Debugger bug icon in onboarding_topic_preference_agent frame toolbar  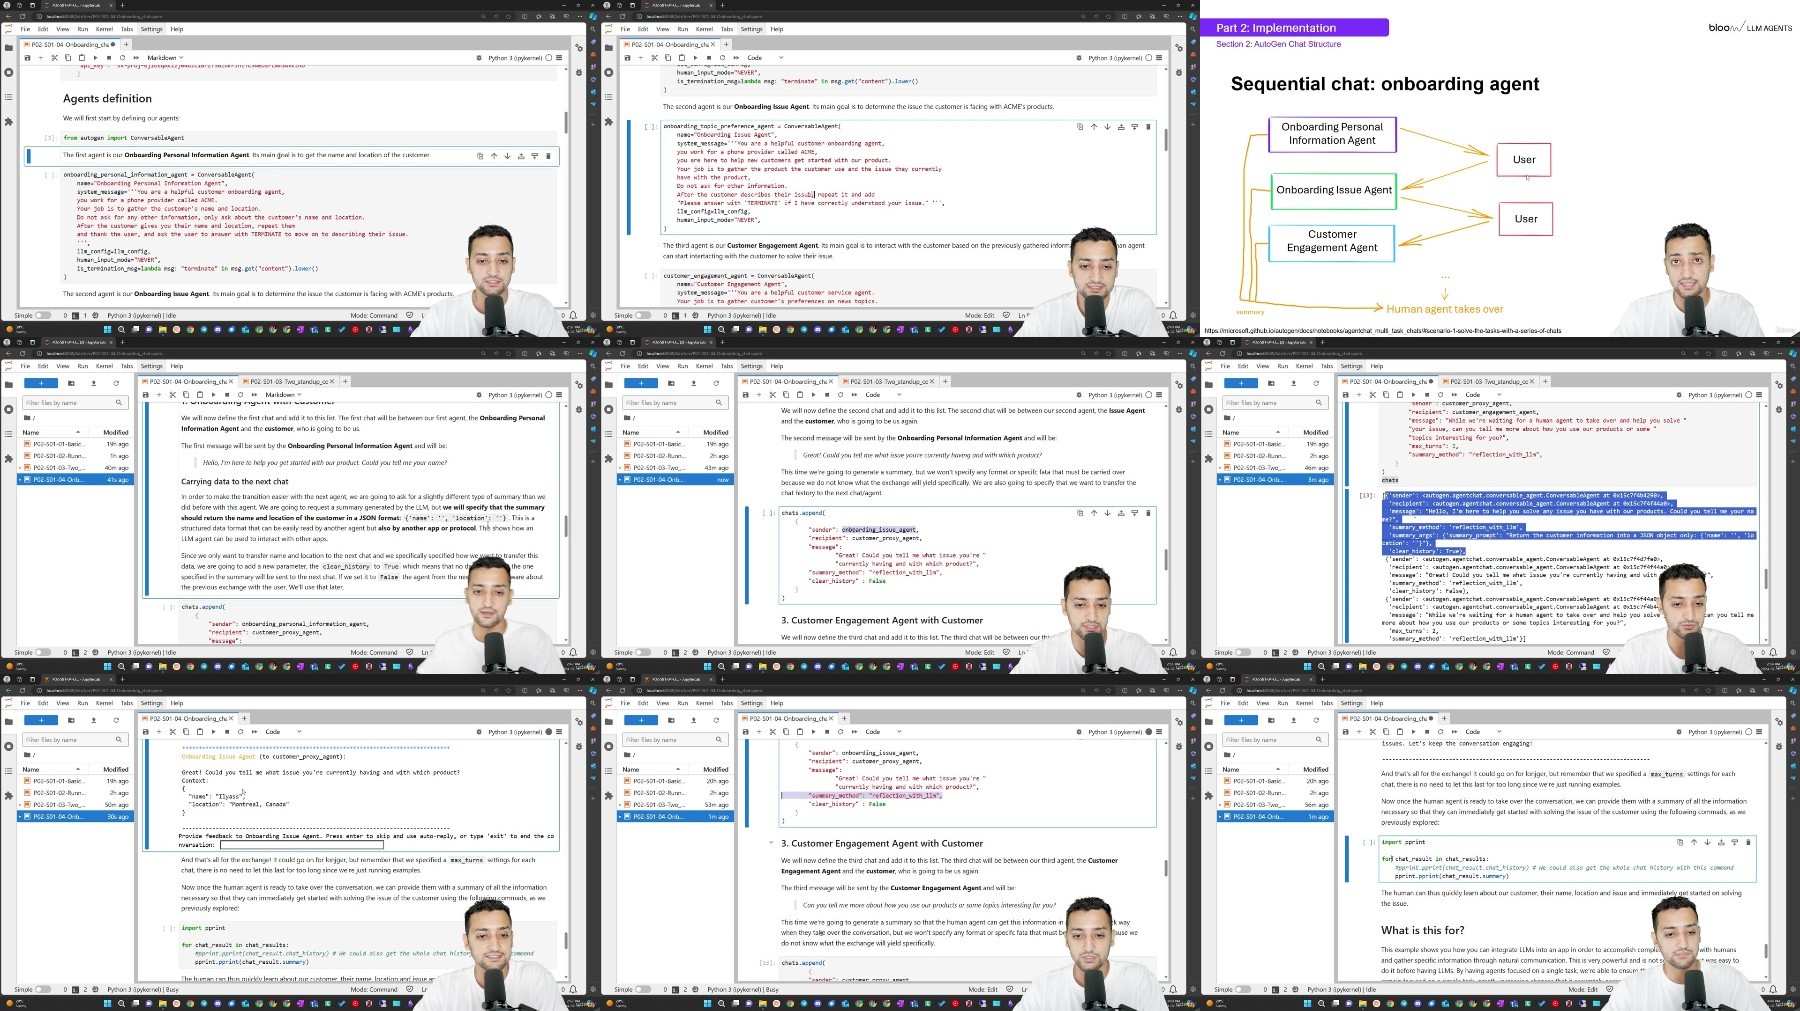[x=1079, y=58]
